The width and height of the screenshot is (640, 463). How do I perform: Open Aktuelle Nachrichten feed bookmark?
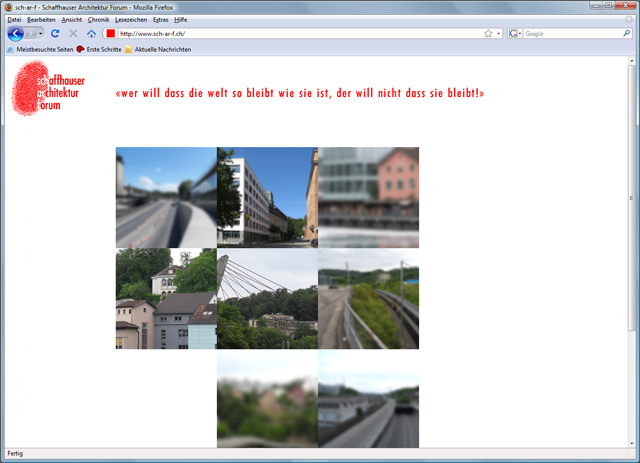pyautogui.click(x=157, y=49)
